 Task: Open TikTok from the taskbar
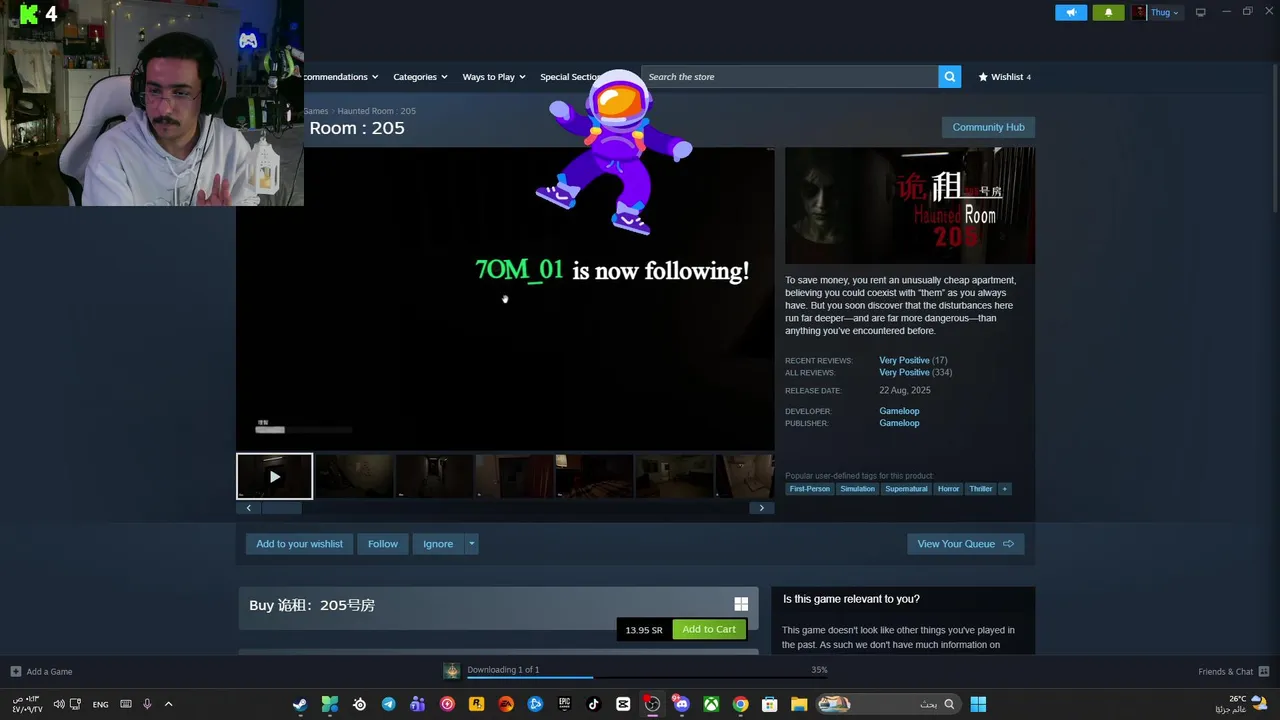tap(593, 704)
